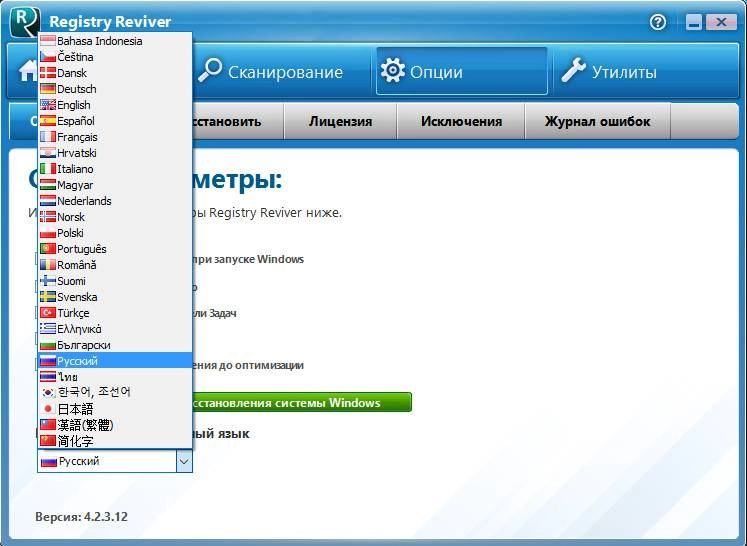Click the Swedish flag icon
This screenshot has height=546, width=747.
tap(48, 297)
